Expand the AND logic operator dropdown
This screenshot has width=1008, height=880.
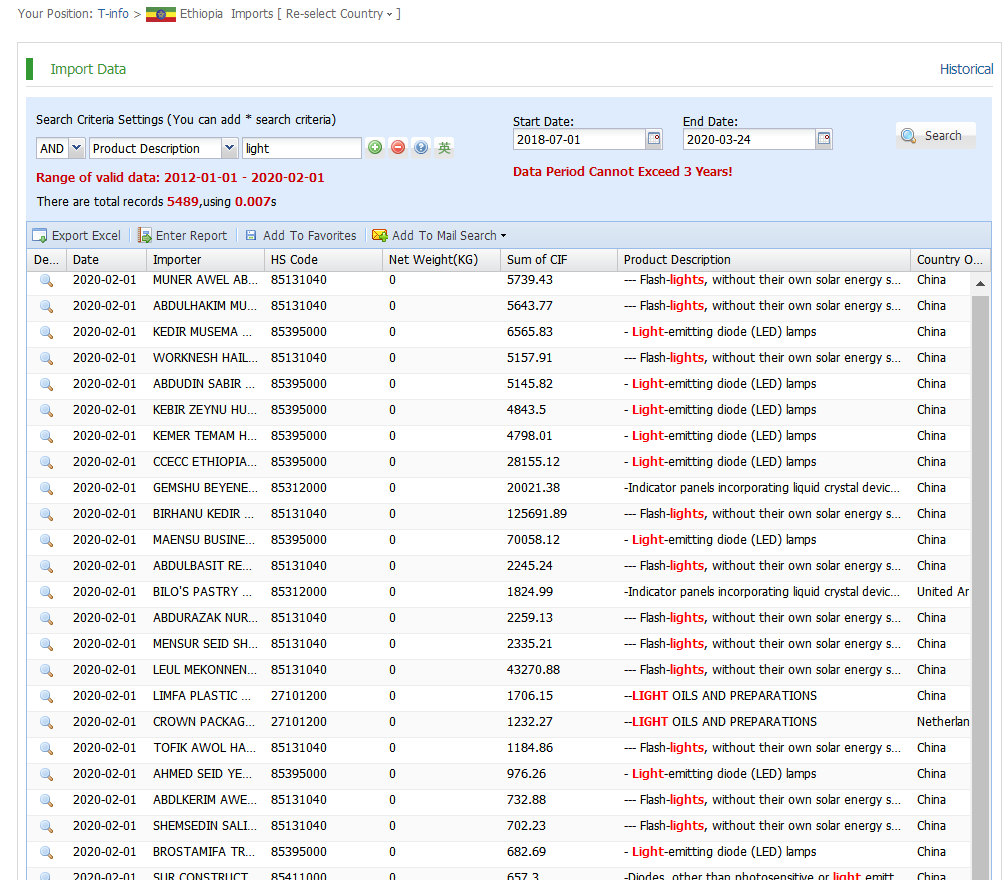pyautogui.click(x=76, y=148)
